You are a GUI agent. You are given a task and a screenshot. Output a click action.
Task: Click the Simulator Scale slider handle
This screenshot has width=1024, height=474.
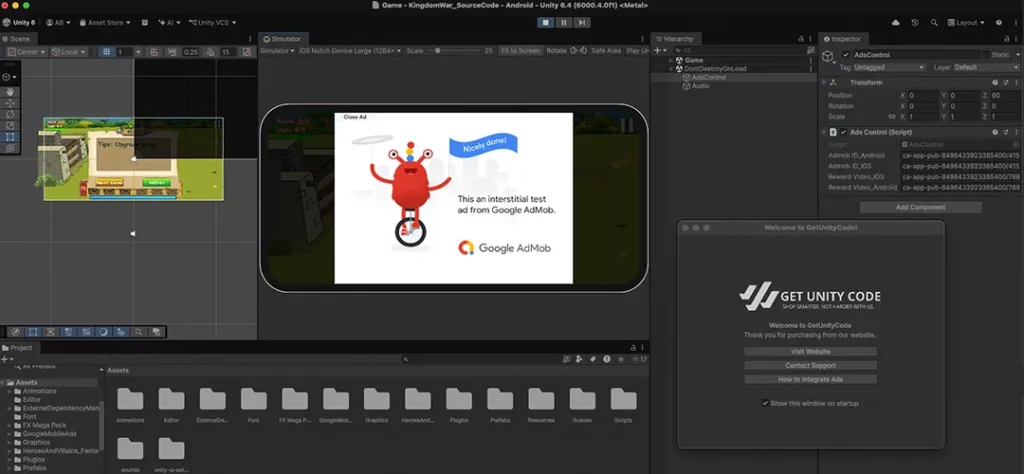click(x=438, y=51)
